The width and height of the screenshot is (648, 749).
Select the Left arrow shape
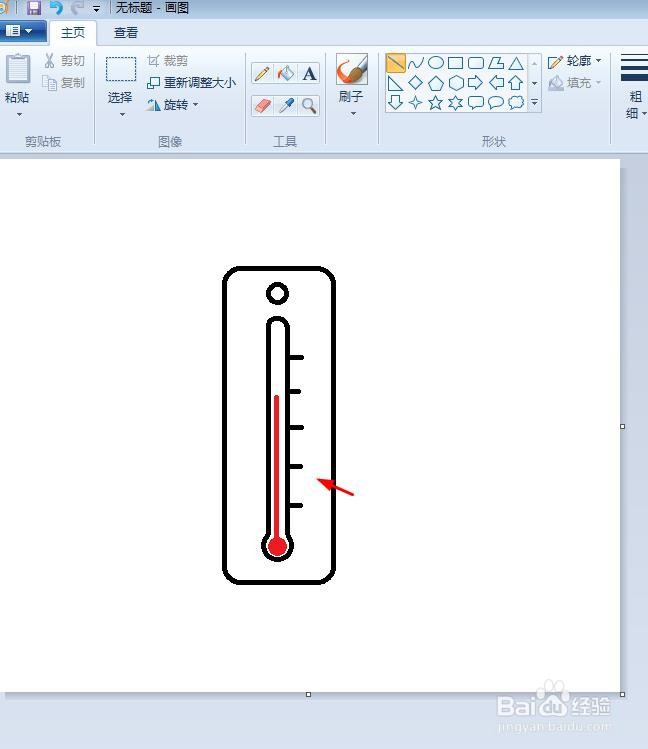click(x=496, y=83)
